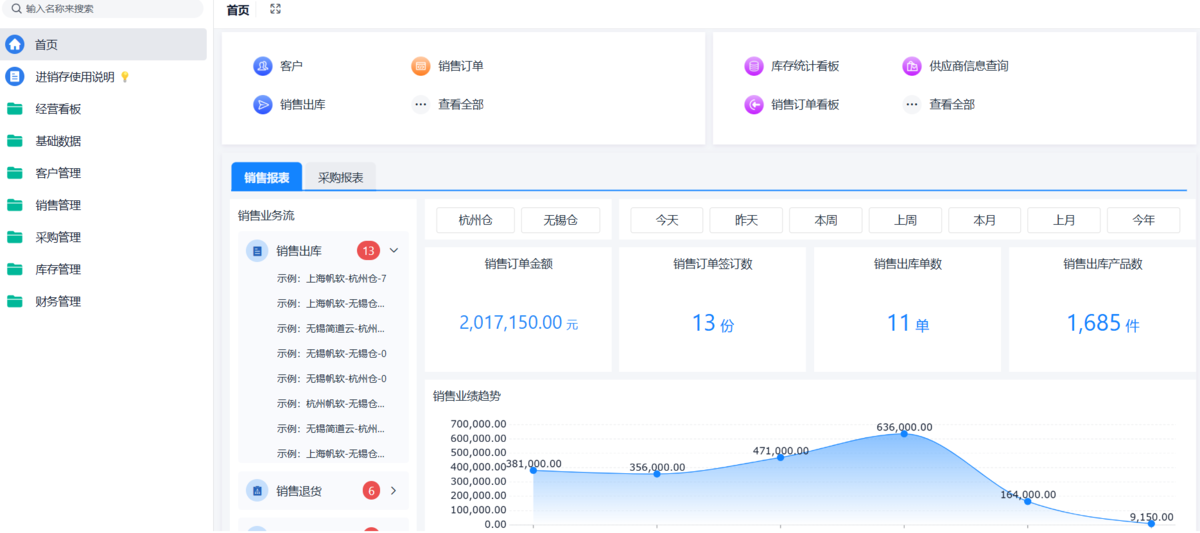This screenshot has width=1200, height=533.
Task: Click the 13 份 order count value
Action: 713,323
